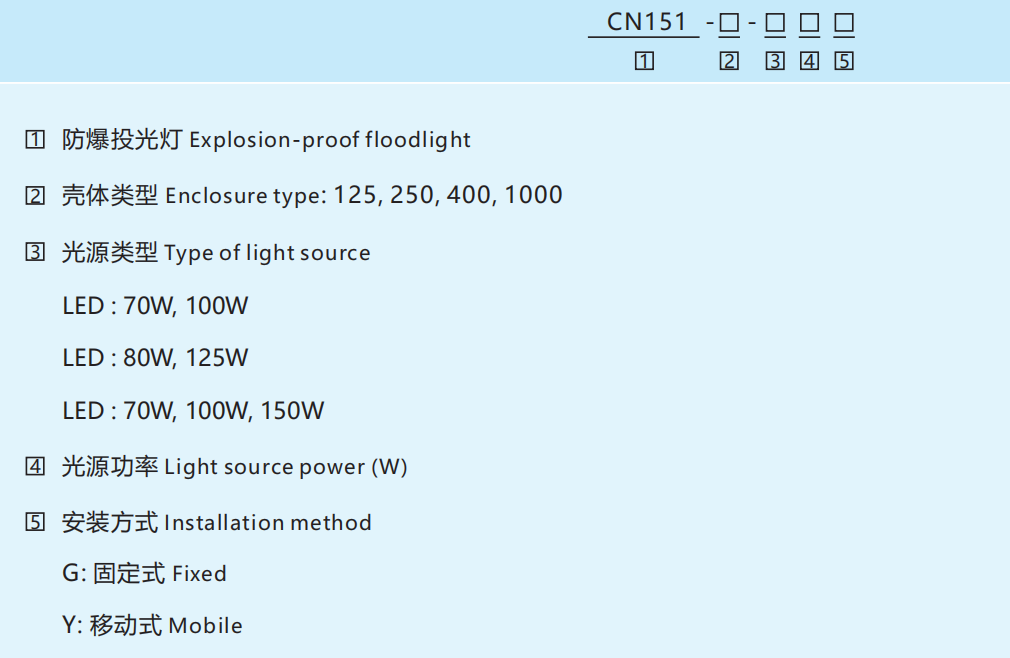This screenshot has width=1010, height=658.
Task: Click the number 1 marker beside Explosion-proof floodlight
Action: click(35, 140)
